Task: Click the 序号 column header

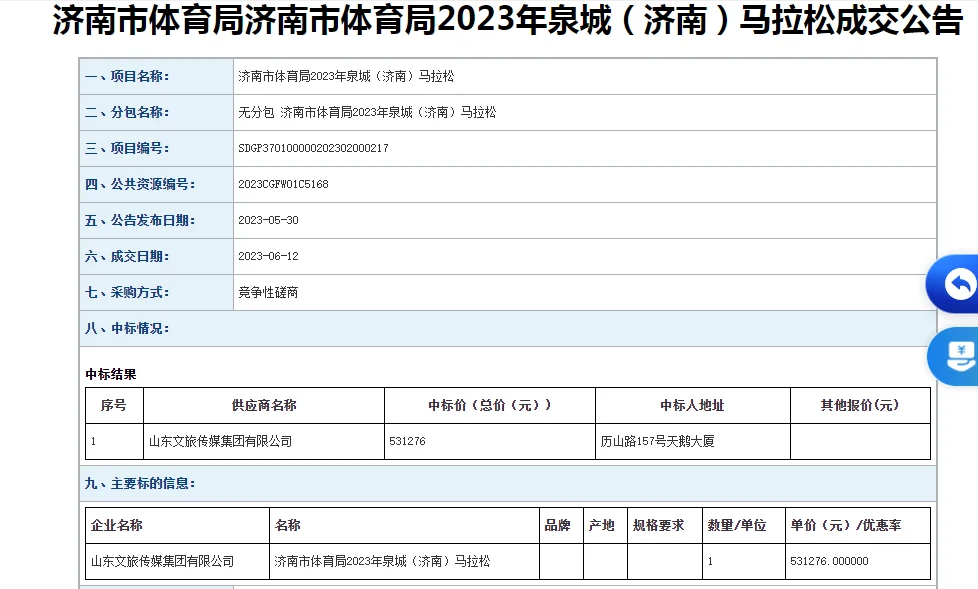Action: pyautogui.click(x=114, y=405)
